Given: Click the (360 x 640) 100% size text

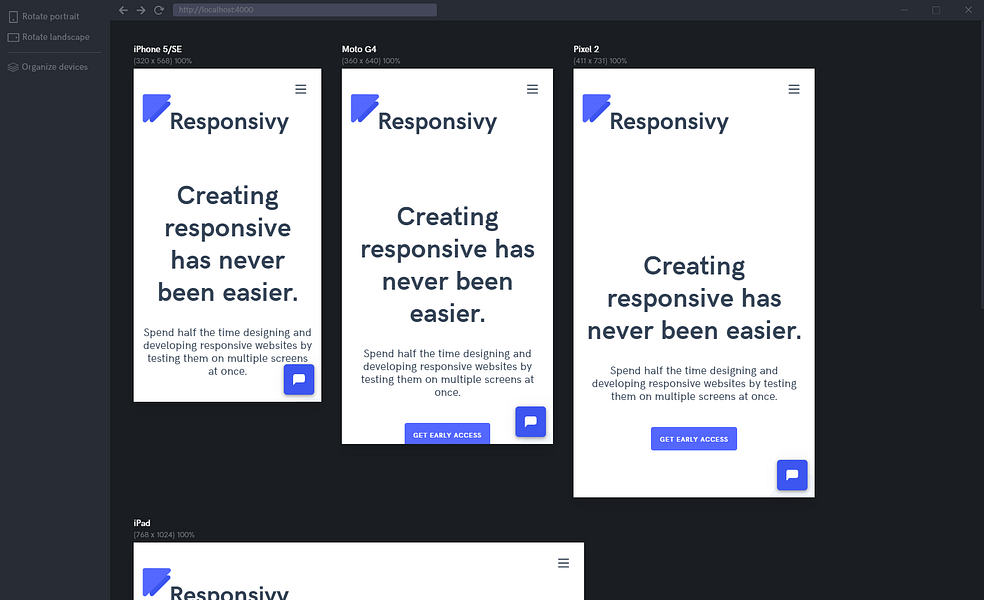Looking at the screenshot, I should (x=371, y=61).
